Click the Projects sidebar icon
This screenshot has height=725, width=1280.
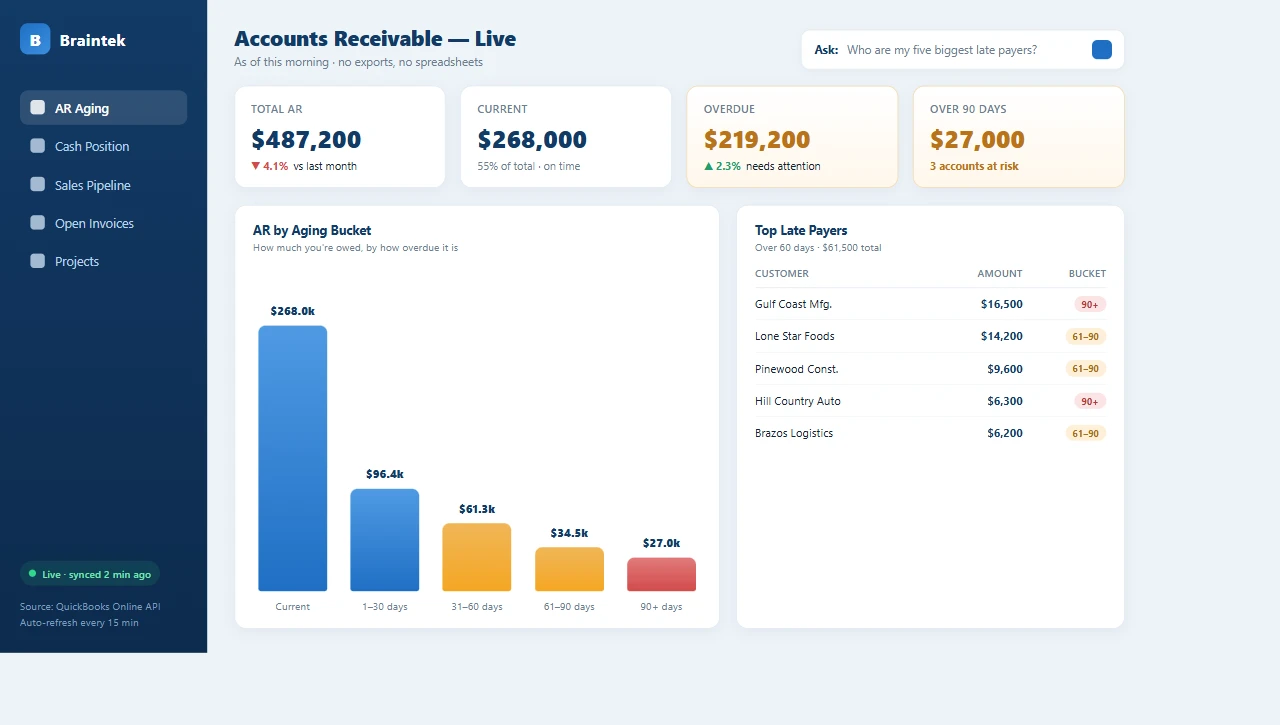(x=38, y=261)
